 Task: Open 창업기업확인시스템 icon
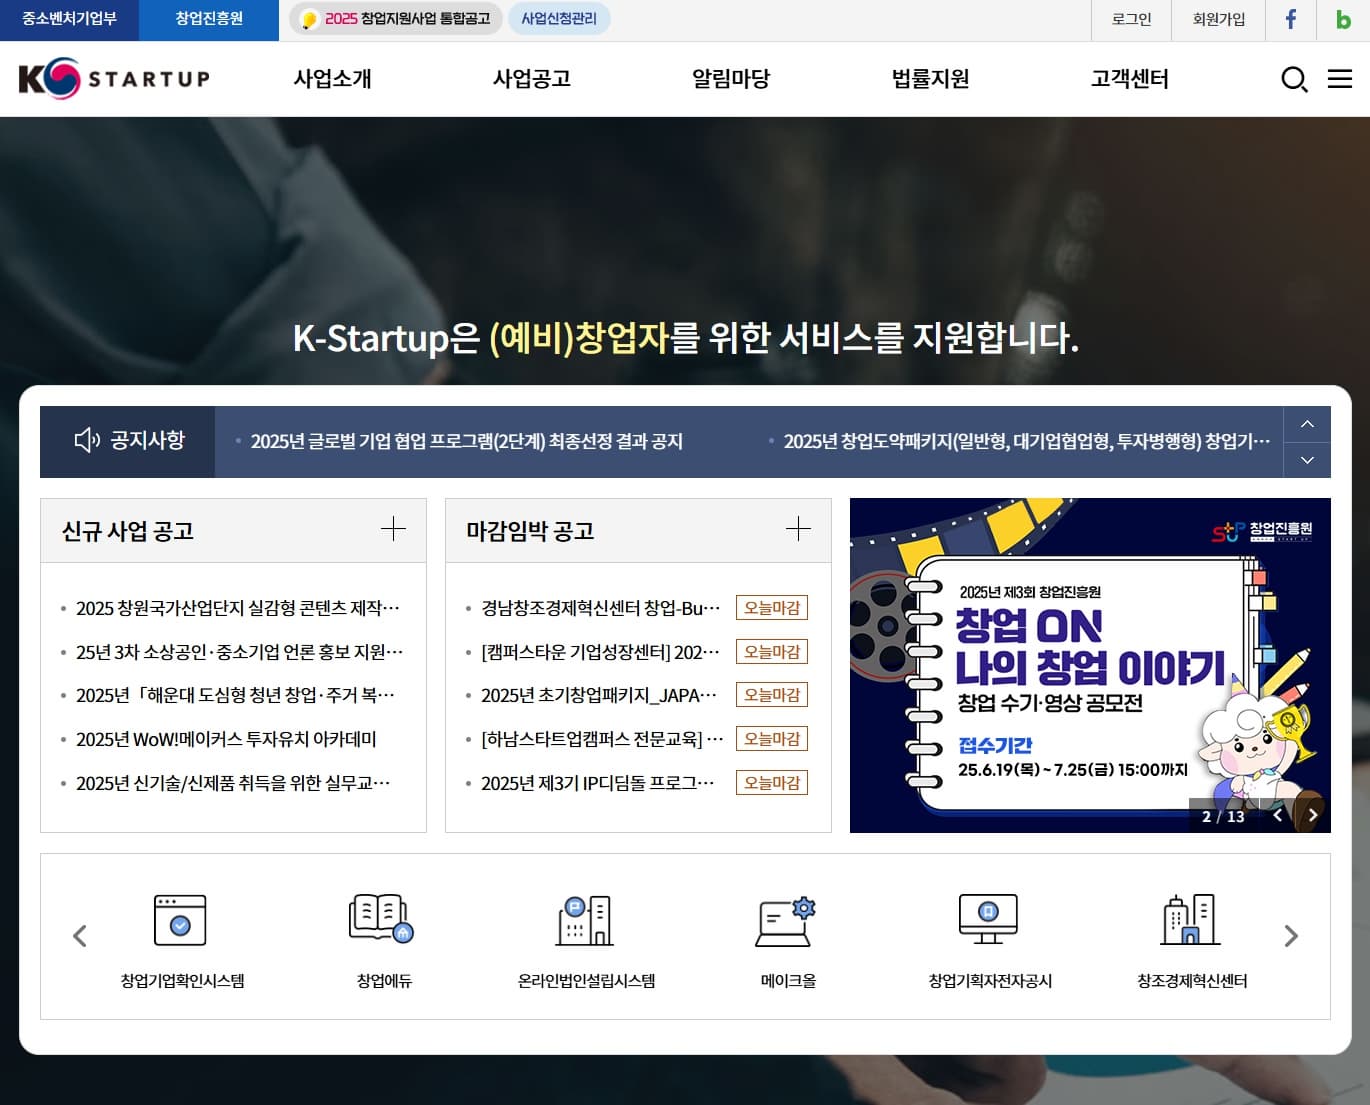click(180, 920)
